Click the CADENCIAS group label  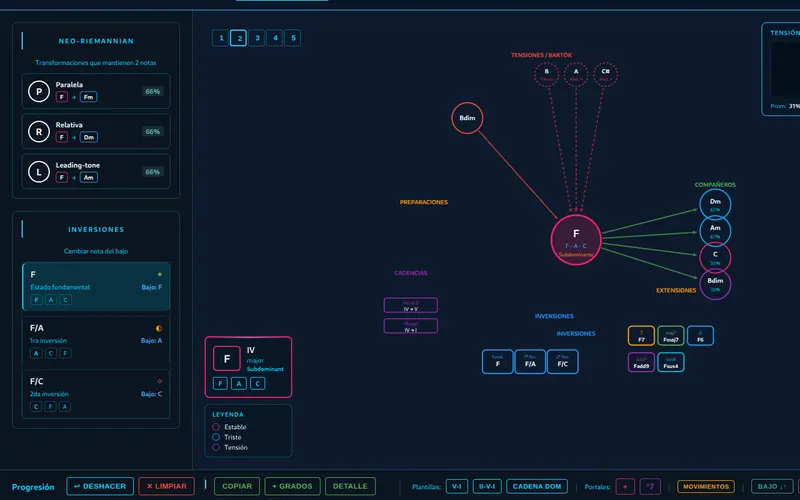click(x=411, y=273)
